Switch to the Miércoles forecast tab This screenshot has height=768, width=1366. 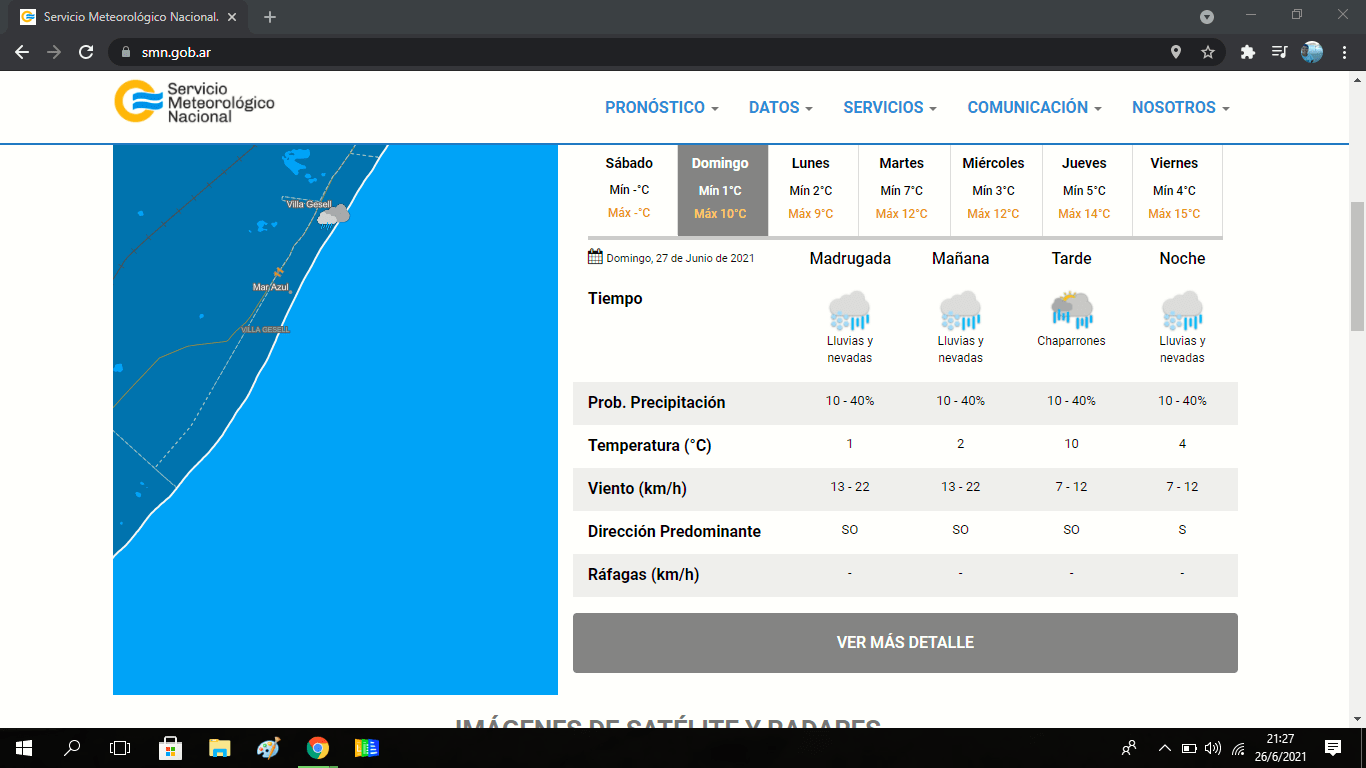[x=993, y=188]
